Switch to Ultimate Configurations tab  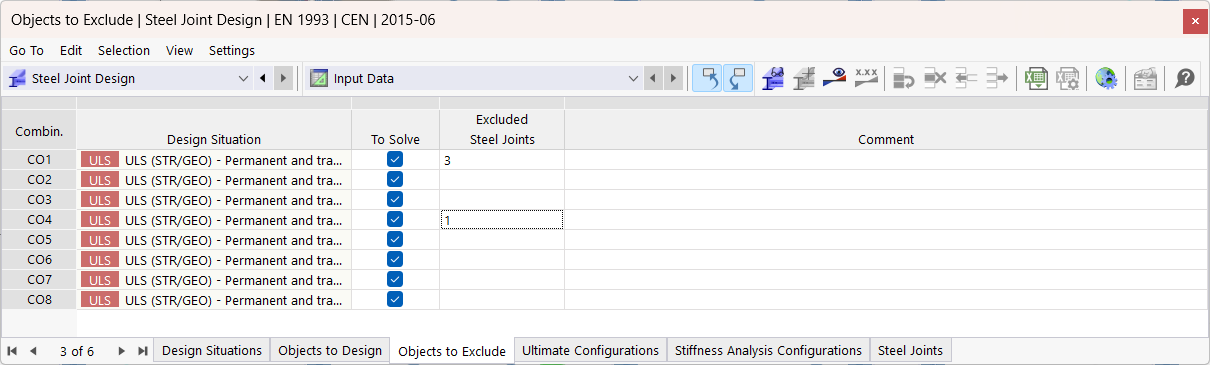tap(590, 350)
